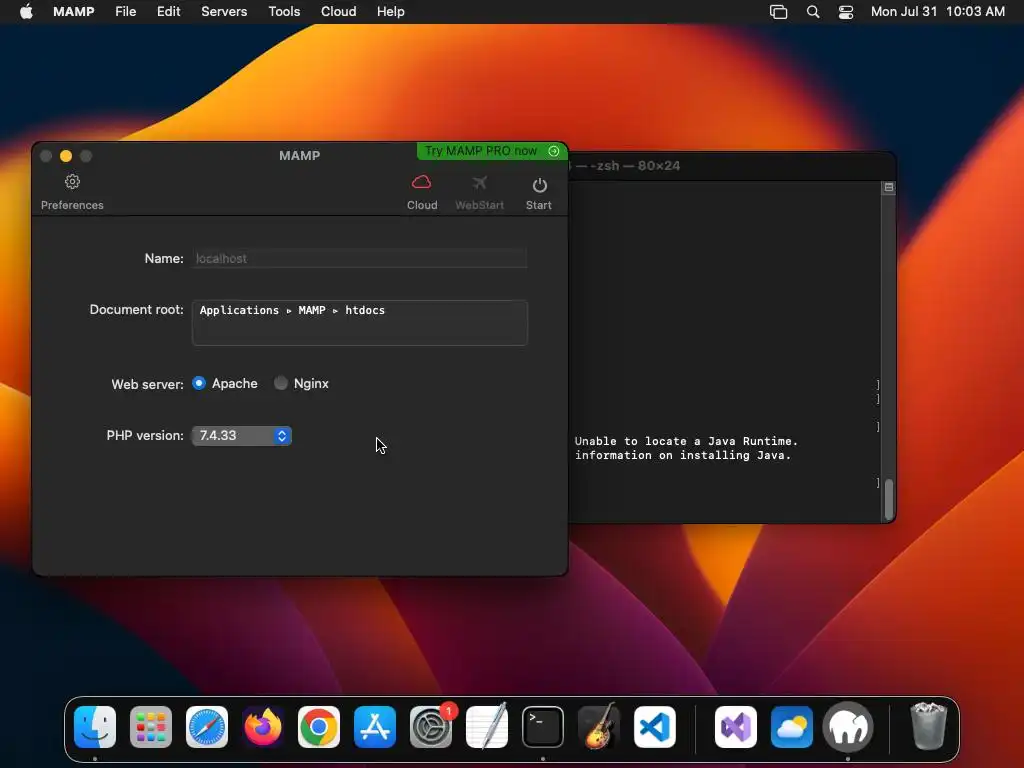Screen dimensions: 1024x768
Task: Start servers with the power icon
Action: click(x=539, y=185)
